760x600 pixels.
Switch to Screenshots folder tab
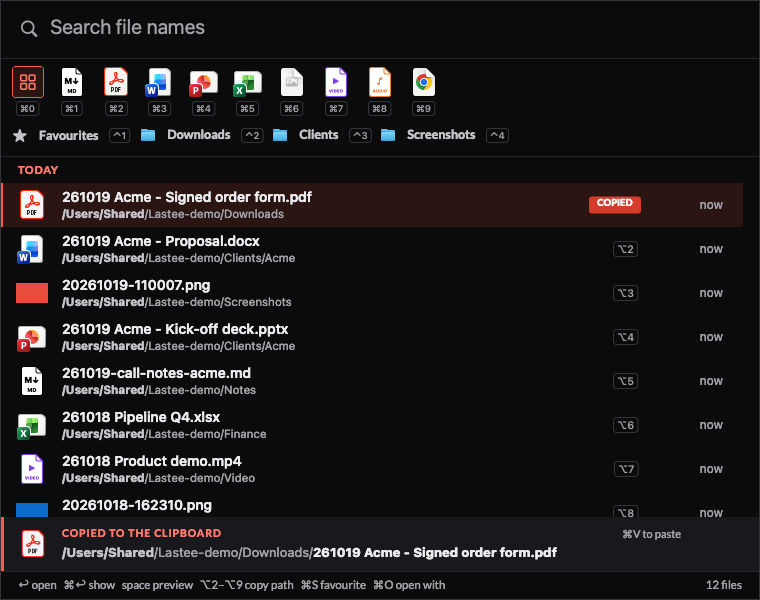(441, 135)
